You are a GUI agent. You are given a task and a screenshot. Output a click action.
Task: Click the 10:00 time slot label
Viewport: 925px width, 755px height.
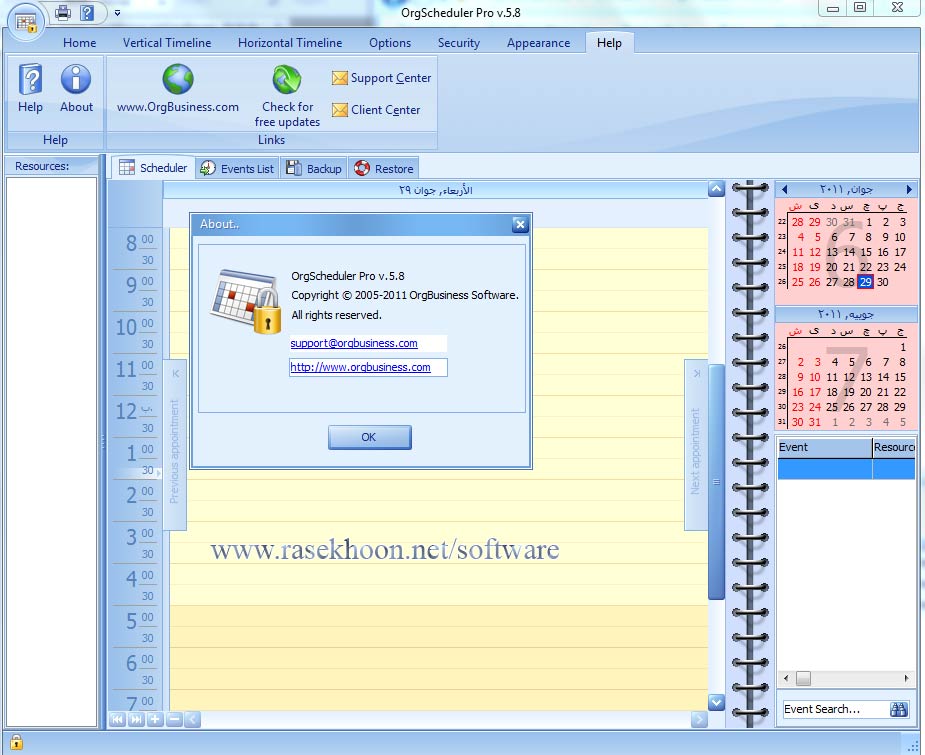(135, 326)
